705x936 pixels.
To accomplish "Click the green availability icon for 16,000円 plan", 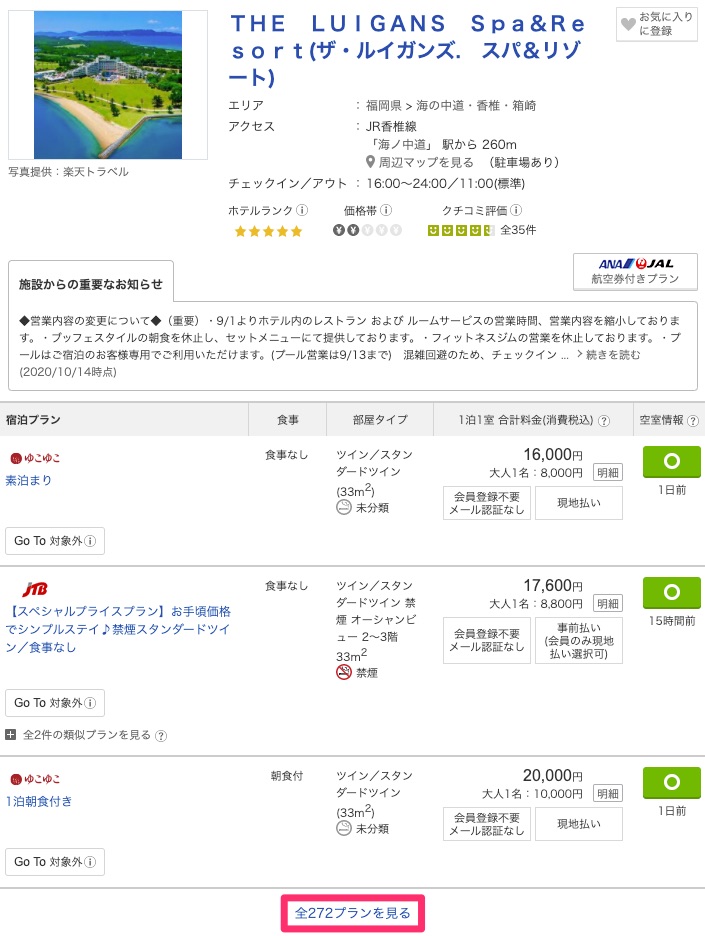I will (671, 462).
